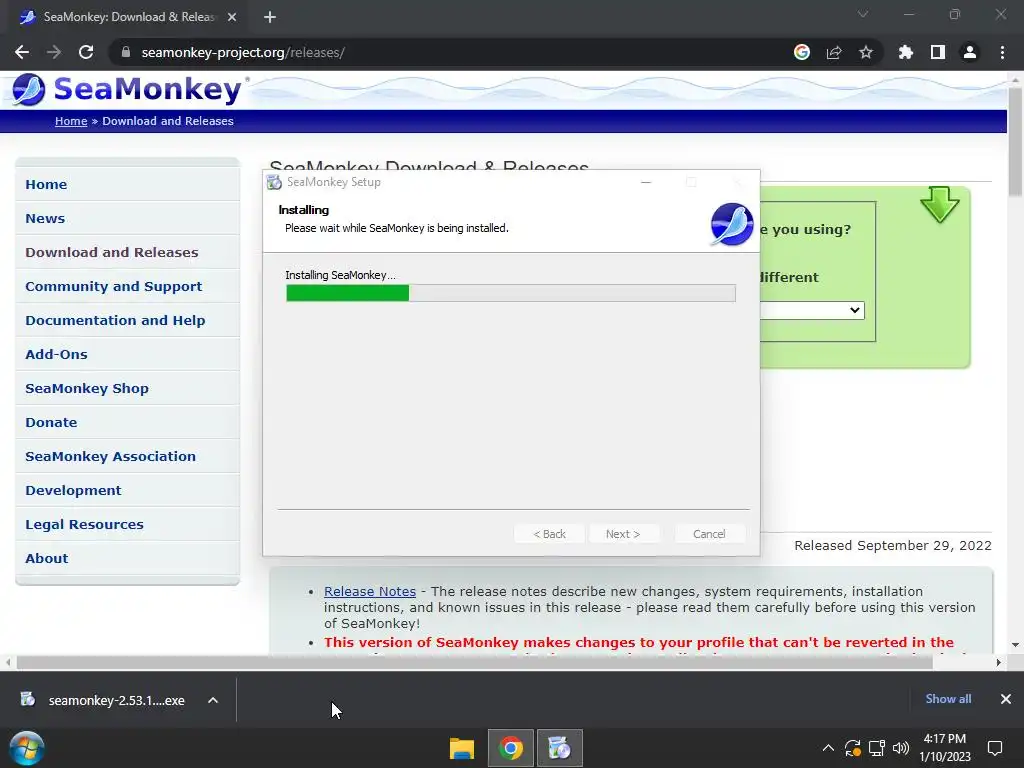Image resolution: width=1024 pixels, height=768 pixels.
Task: Select the SeaMonkey: Download & Releases tab
Action: tap(128, 17)
